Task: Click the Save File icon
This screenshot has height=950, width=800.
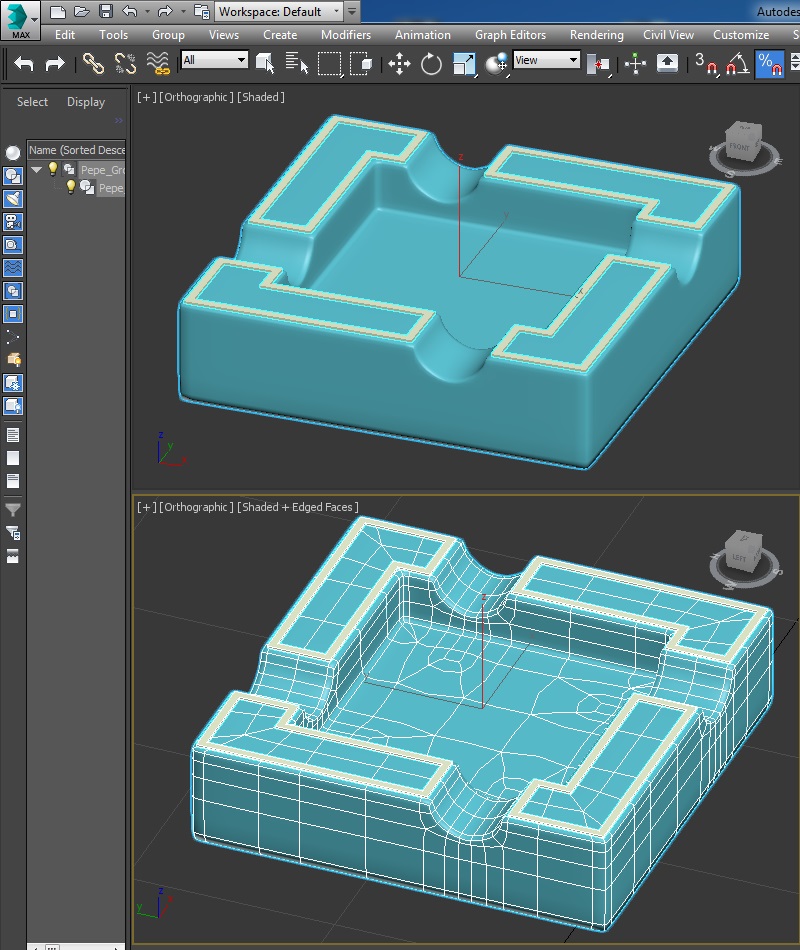Action: [x=105, y=12]
